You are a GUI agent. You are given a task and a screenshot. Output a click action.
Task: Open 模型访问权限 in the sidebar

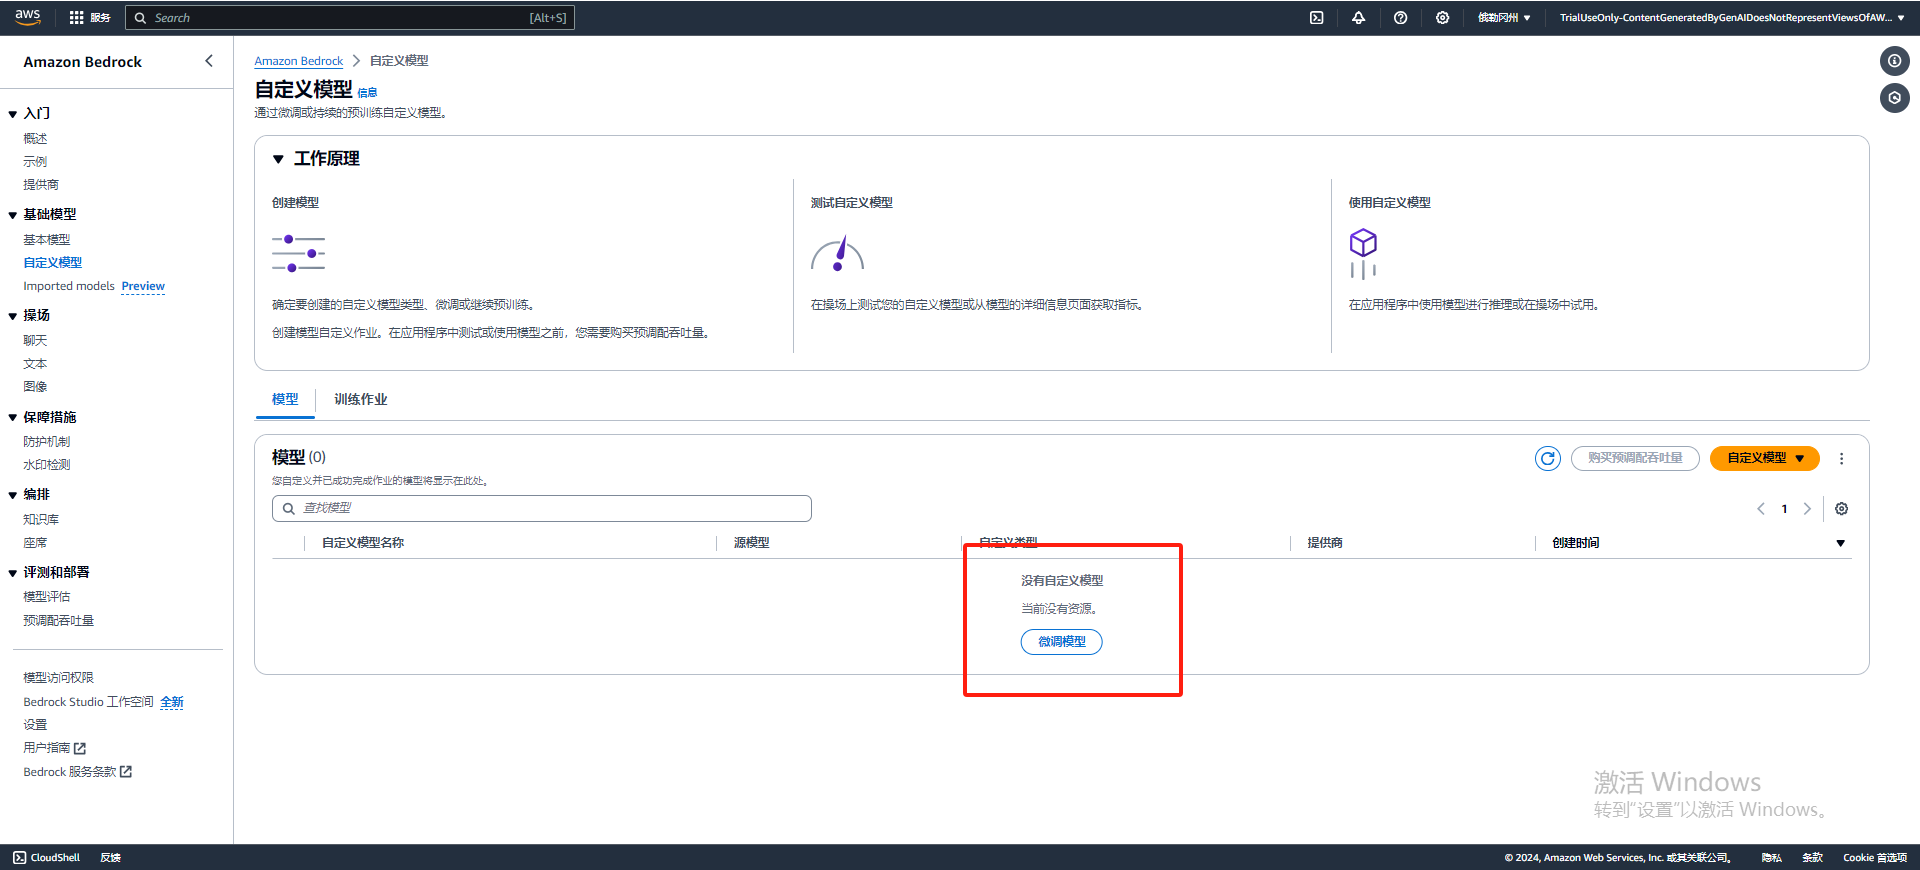click(58, 678)
